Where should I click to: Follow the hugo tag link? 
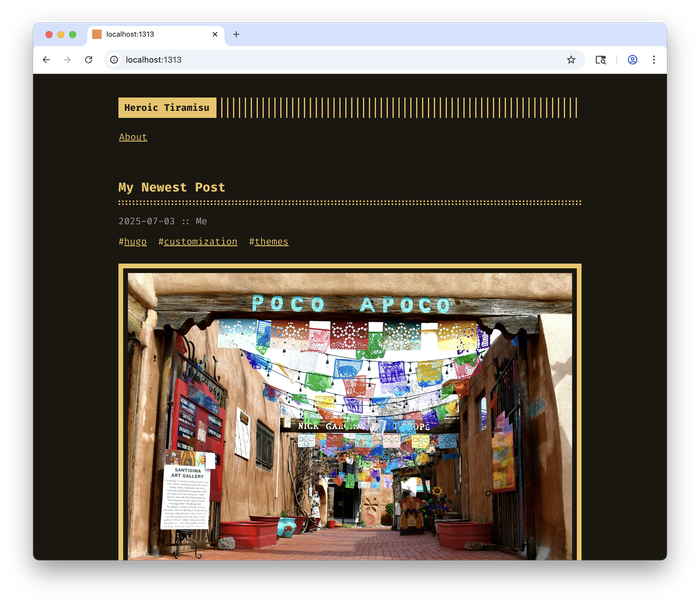pyautogui.click(x=135, y=242)
